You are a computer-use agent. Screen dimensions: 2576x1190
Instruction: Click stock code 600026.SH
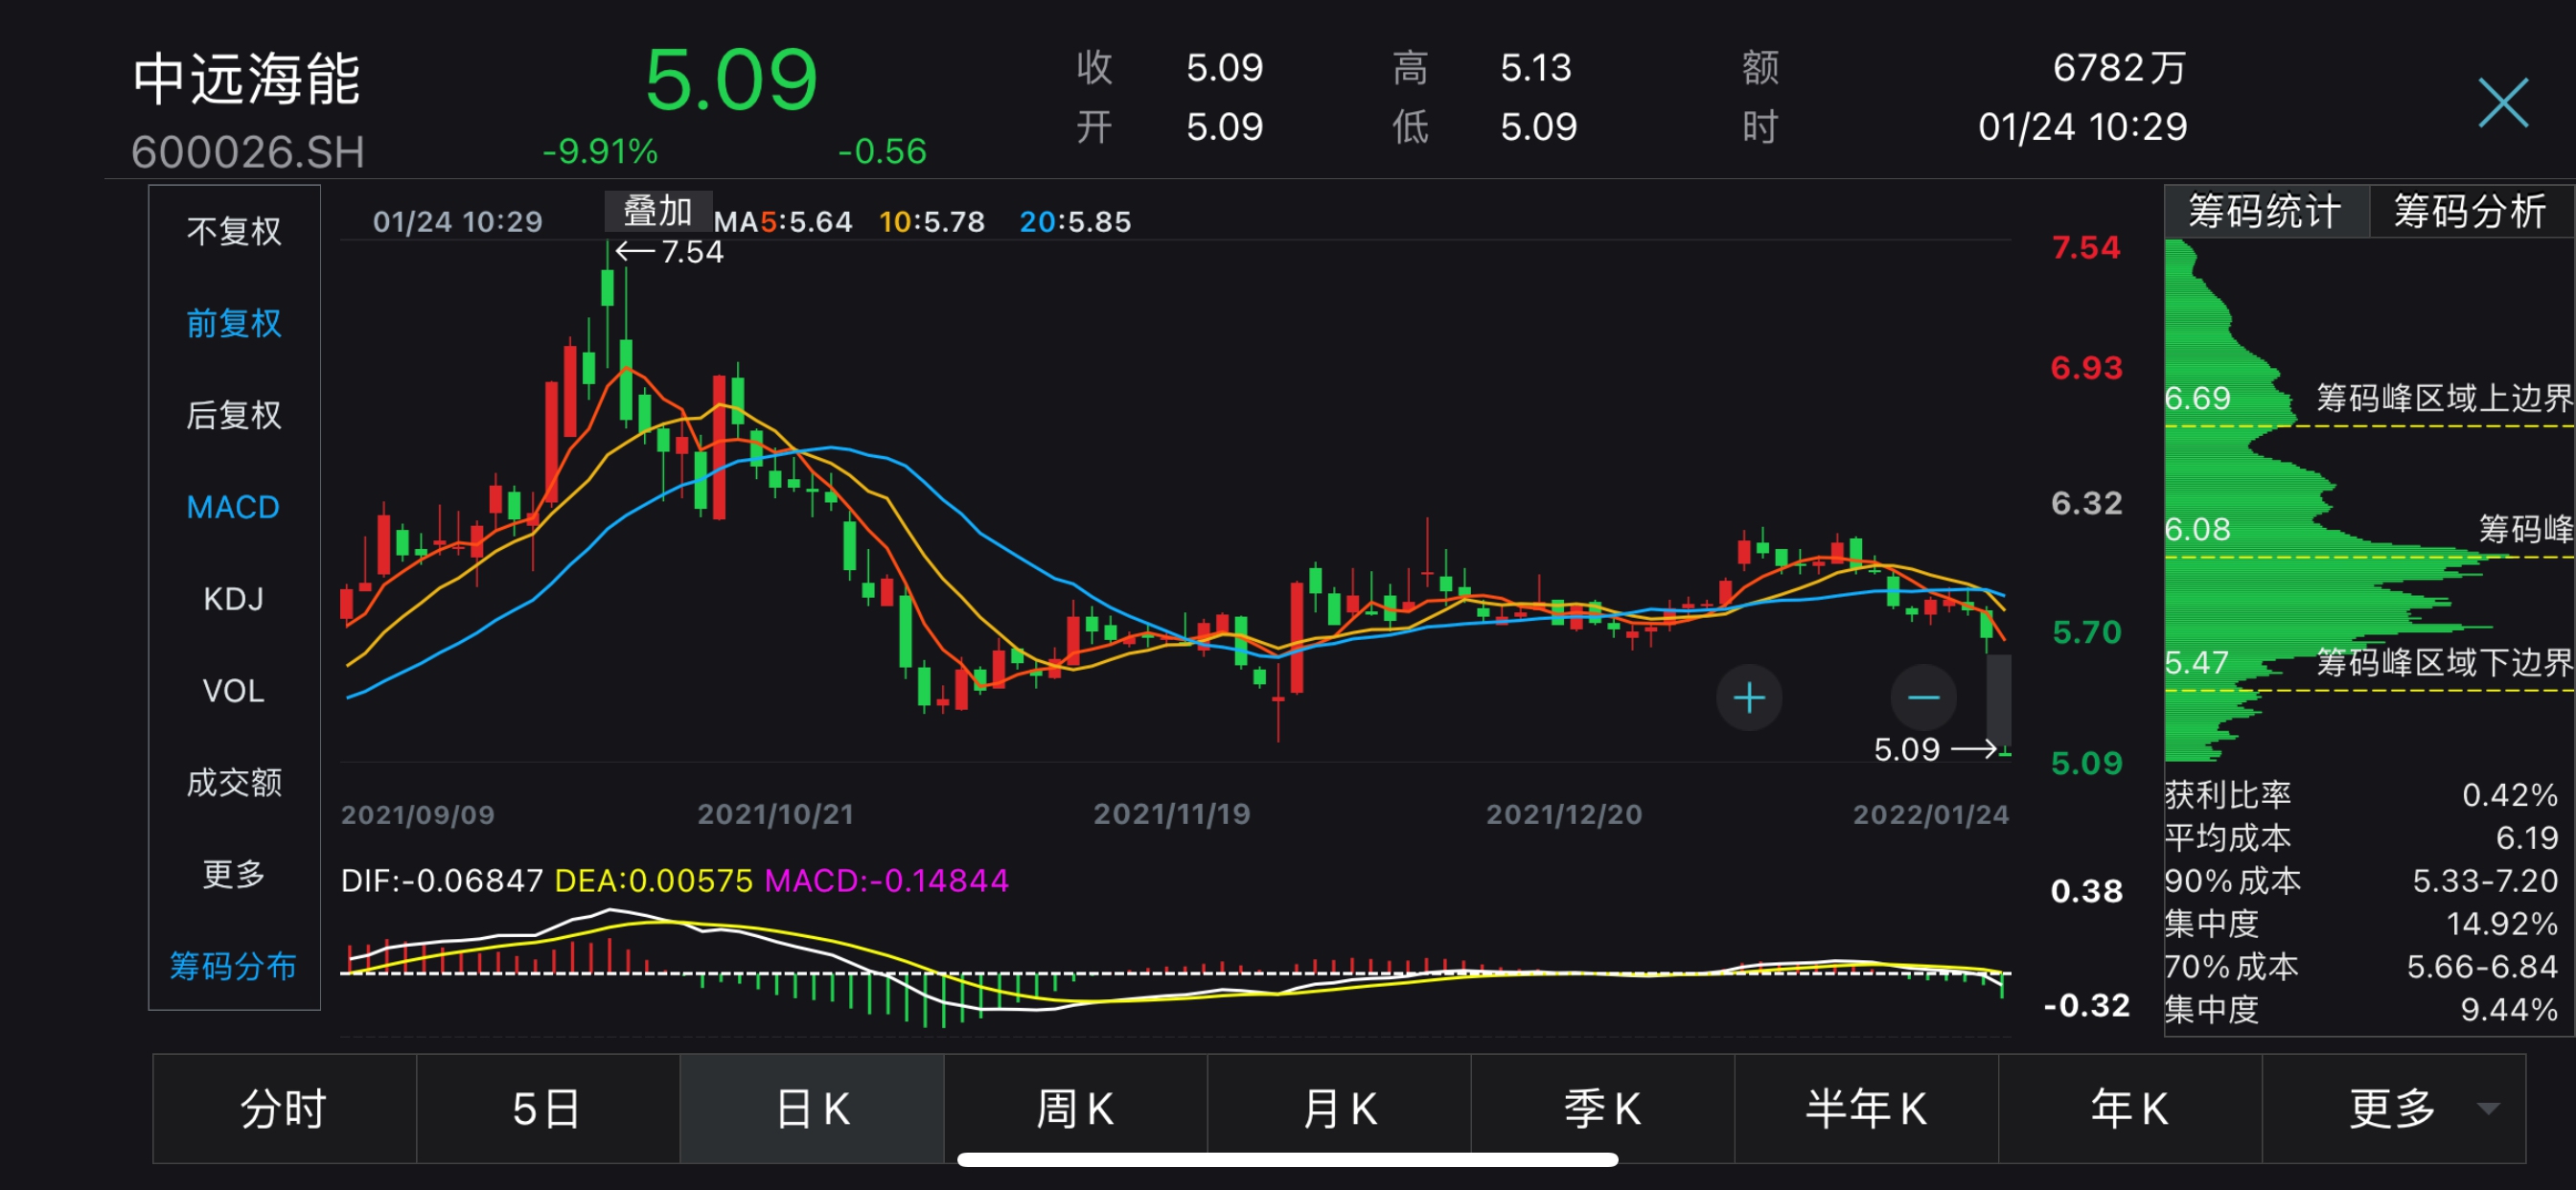pyautogui.click(x=248, y=152)
